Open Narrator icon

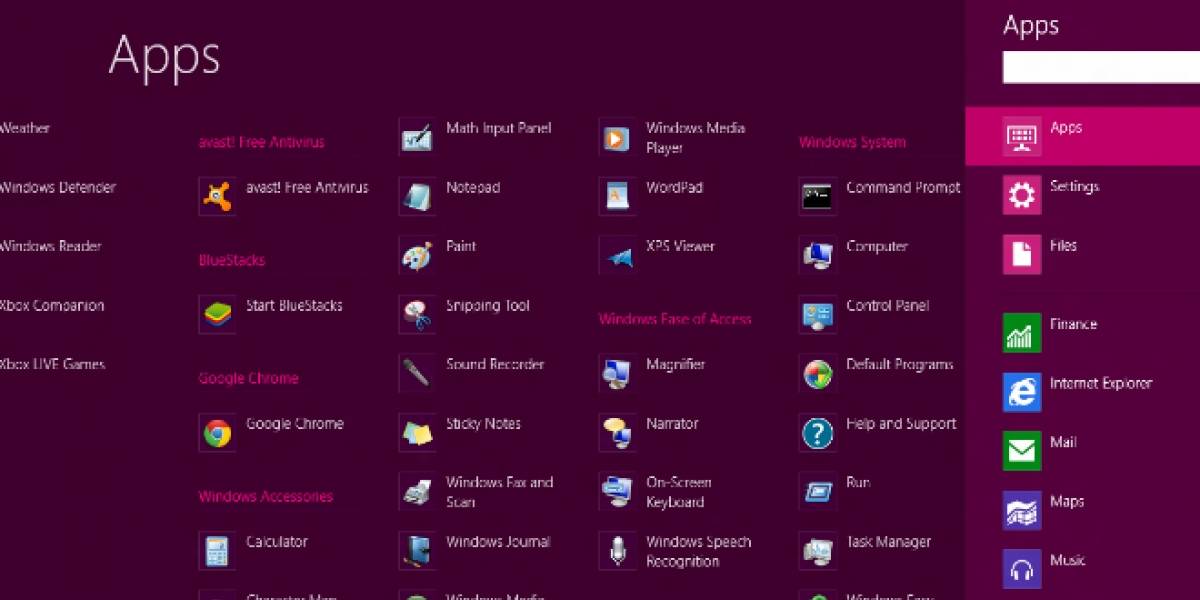pyautogui.click(x=617, y=432)
